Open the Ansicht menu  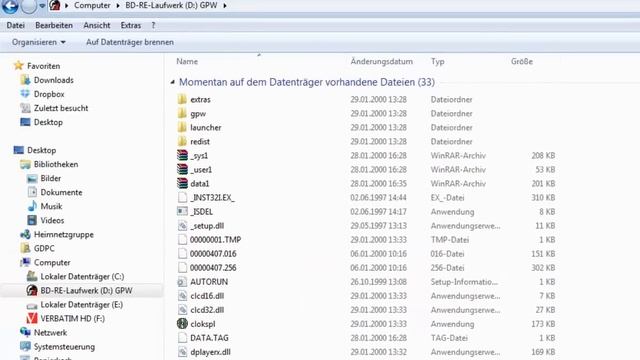coord(97,25)
